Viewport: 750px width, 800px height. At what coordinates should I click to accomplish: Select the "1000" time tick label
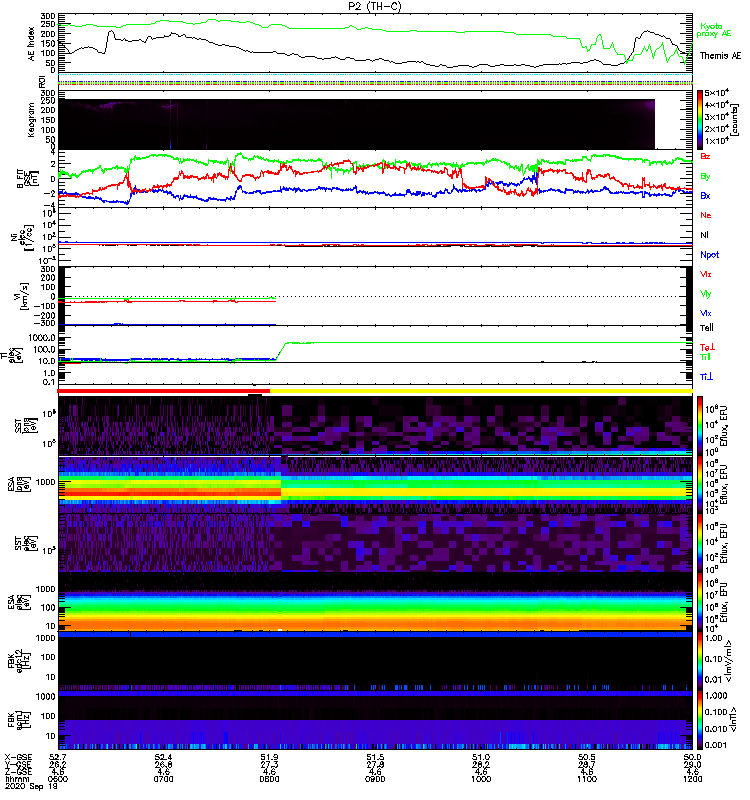(x=481, y=779)
